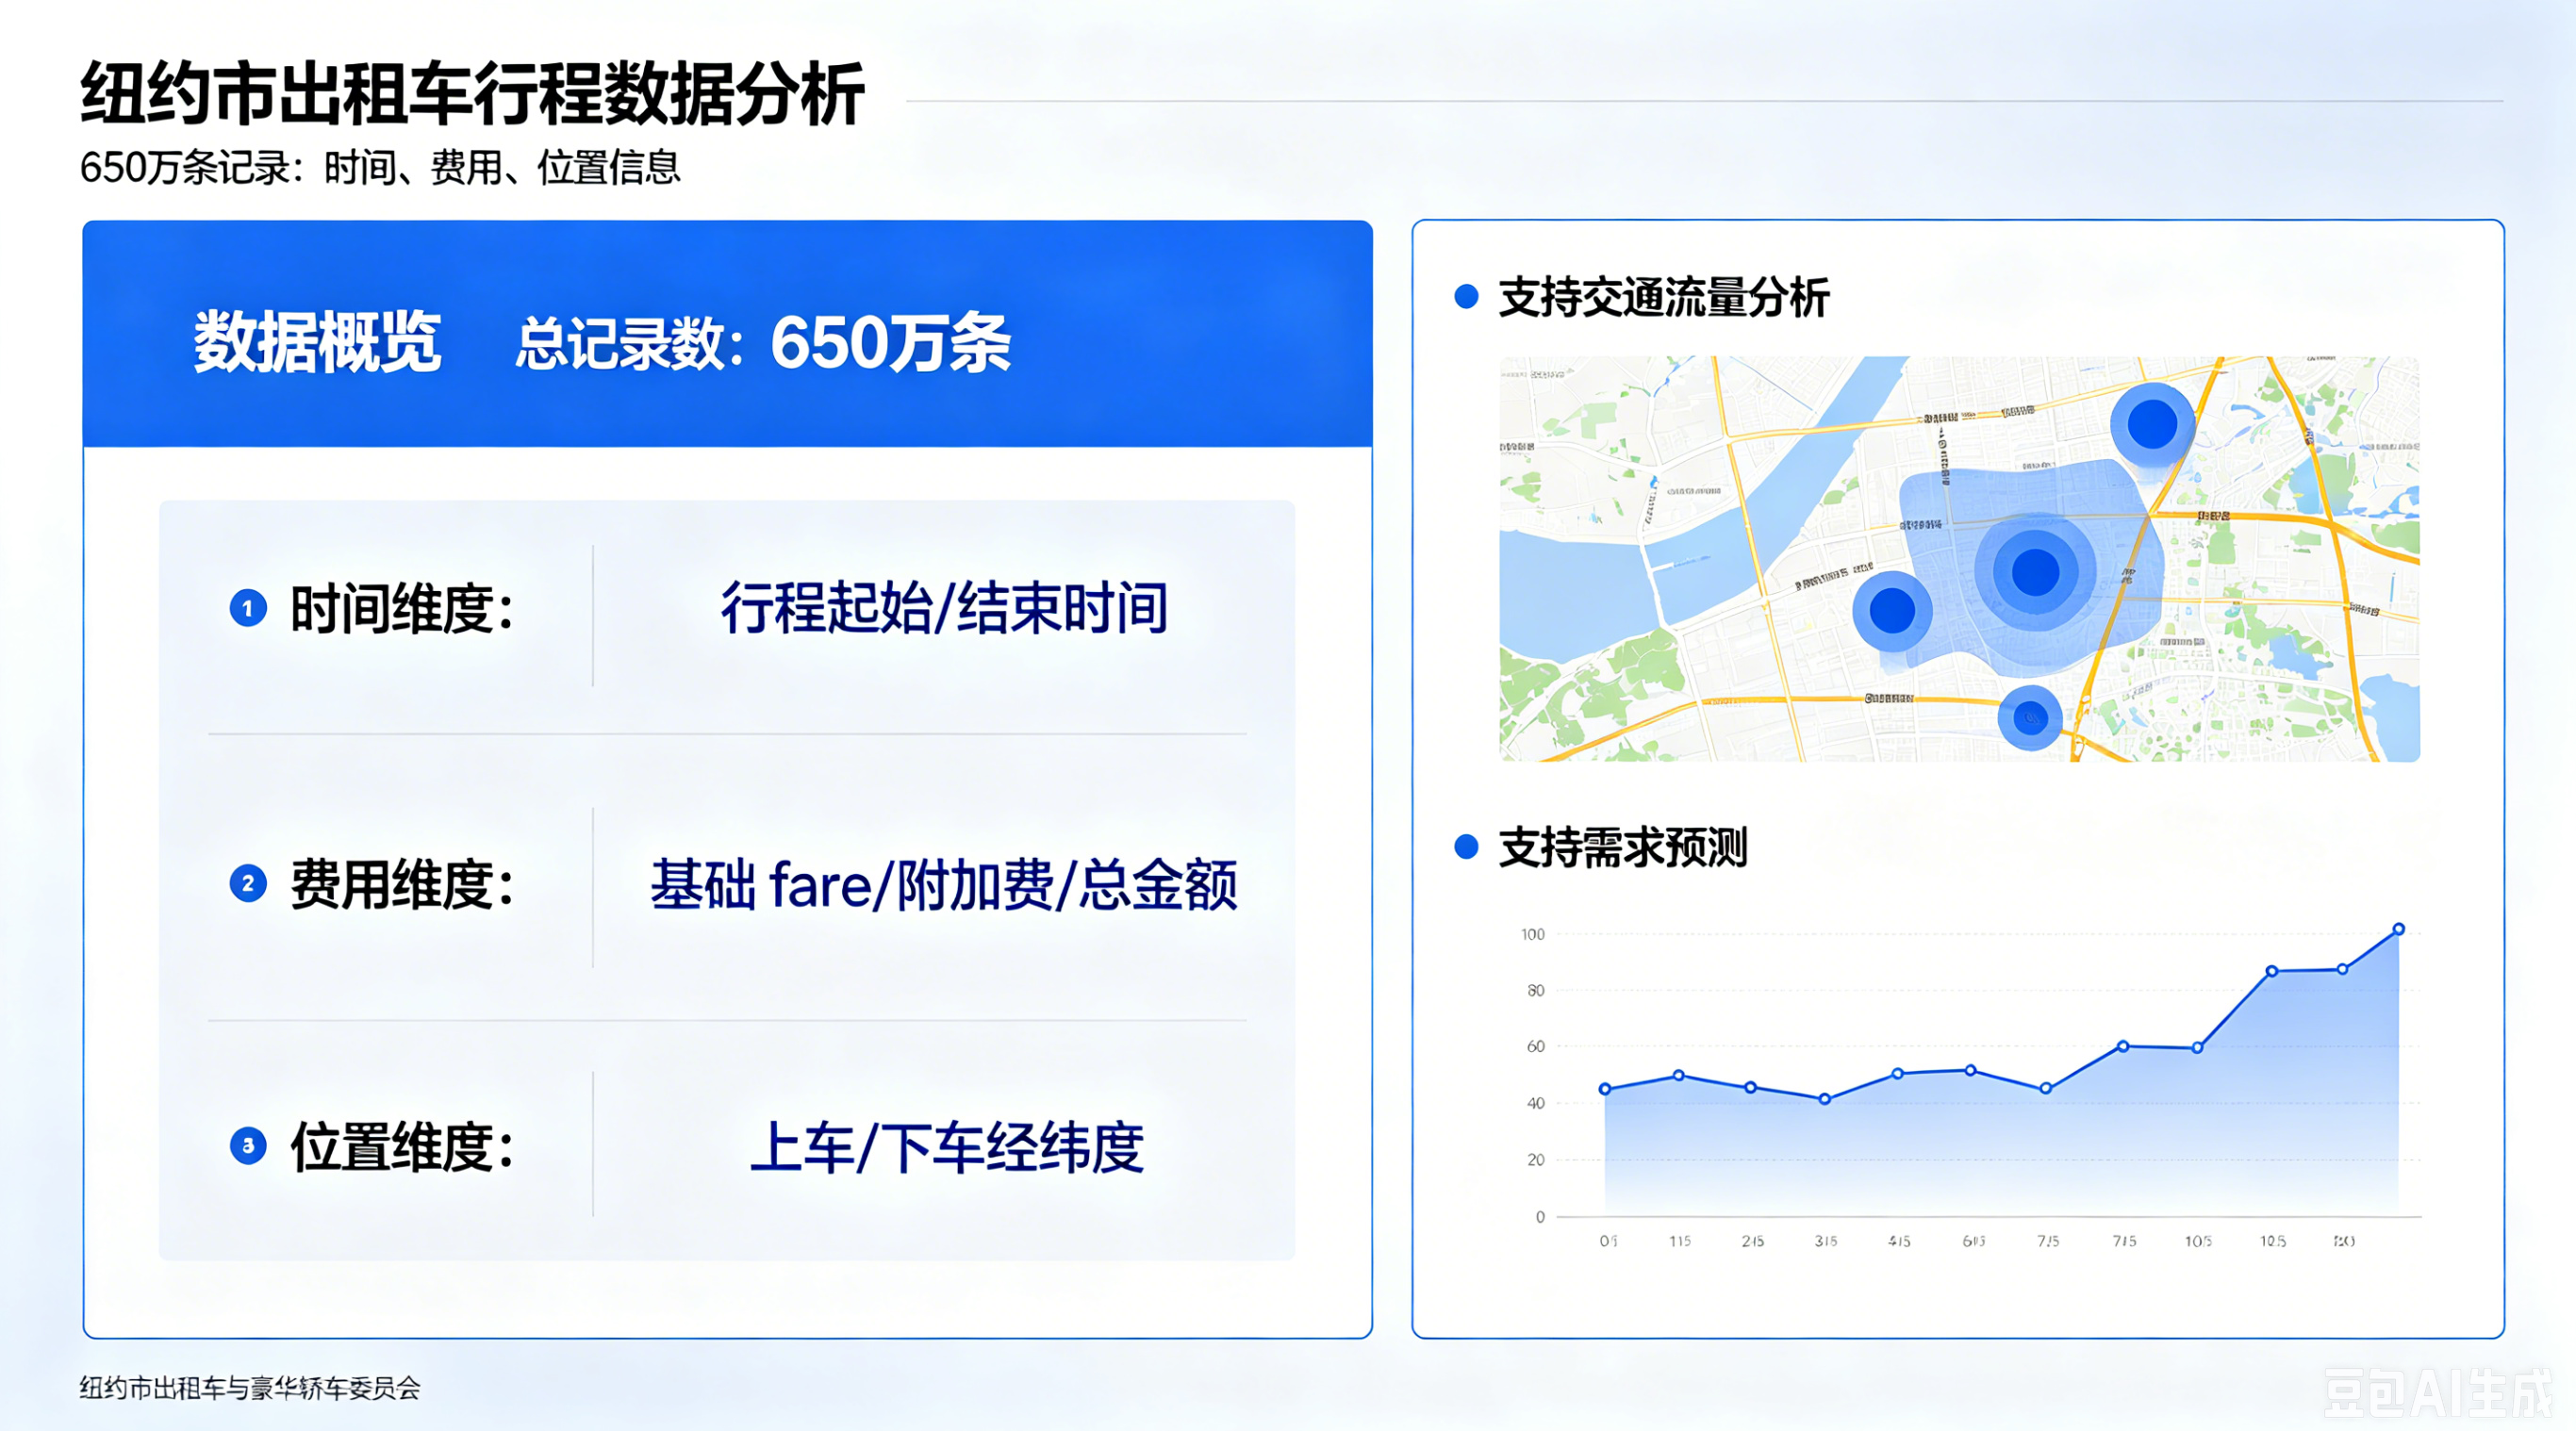Click the 行程起始/结束时间 text
Screen dimensions: 2576x1431
tap(944, 608)
